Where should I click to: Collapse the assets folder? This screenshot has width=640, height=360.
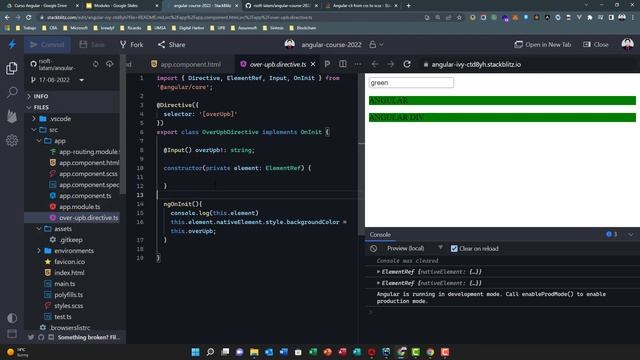55,229
